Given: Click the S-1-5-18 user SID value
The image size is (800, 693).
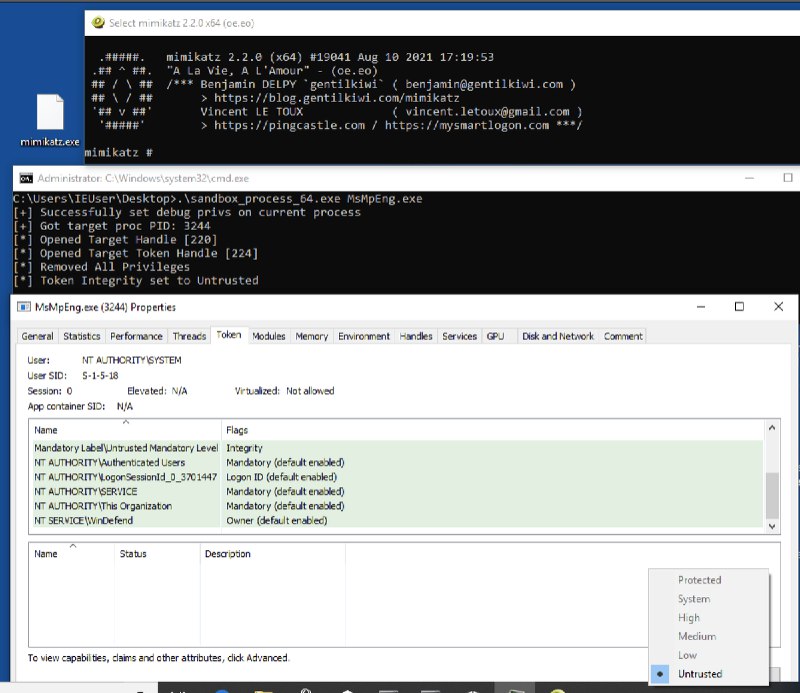Looking at the screenshot, I should click(100, 376).
